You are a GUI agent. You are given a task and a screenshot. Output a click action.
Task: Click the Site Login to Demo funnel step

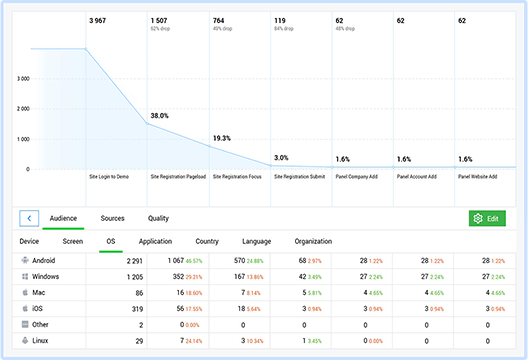tap(109, 177)
